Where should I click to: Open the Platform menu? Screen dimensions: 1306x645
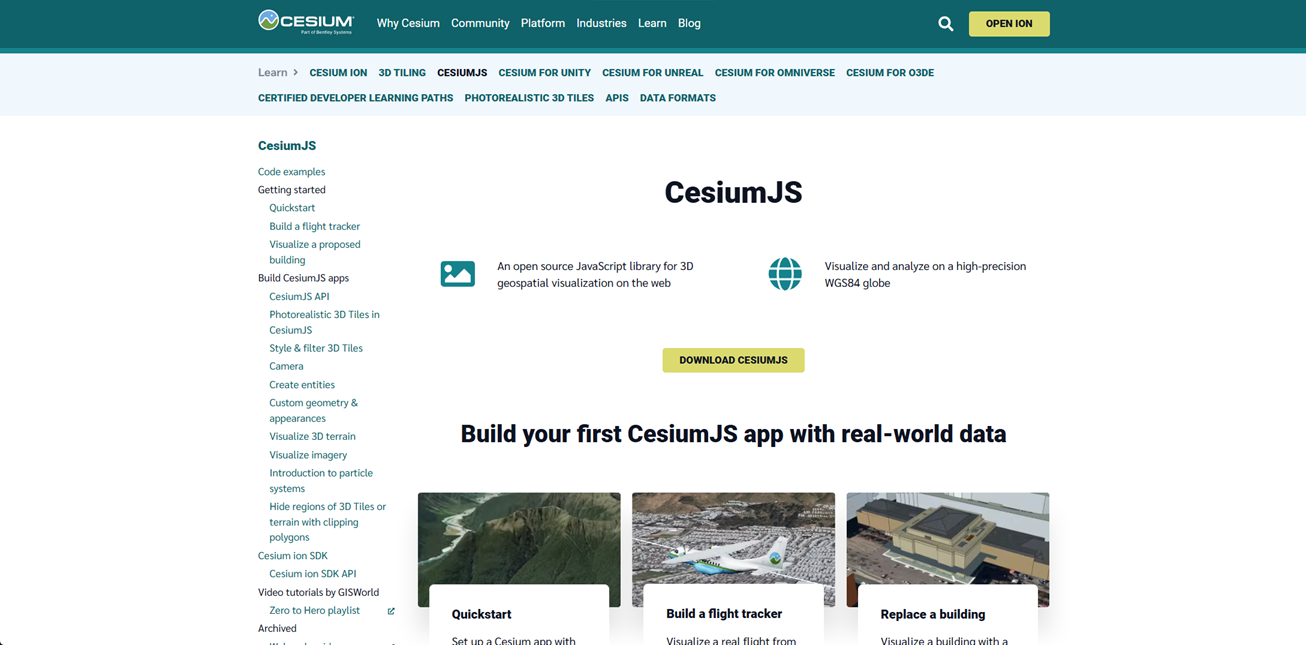pos(543,23)
